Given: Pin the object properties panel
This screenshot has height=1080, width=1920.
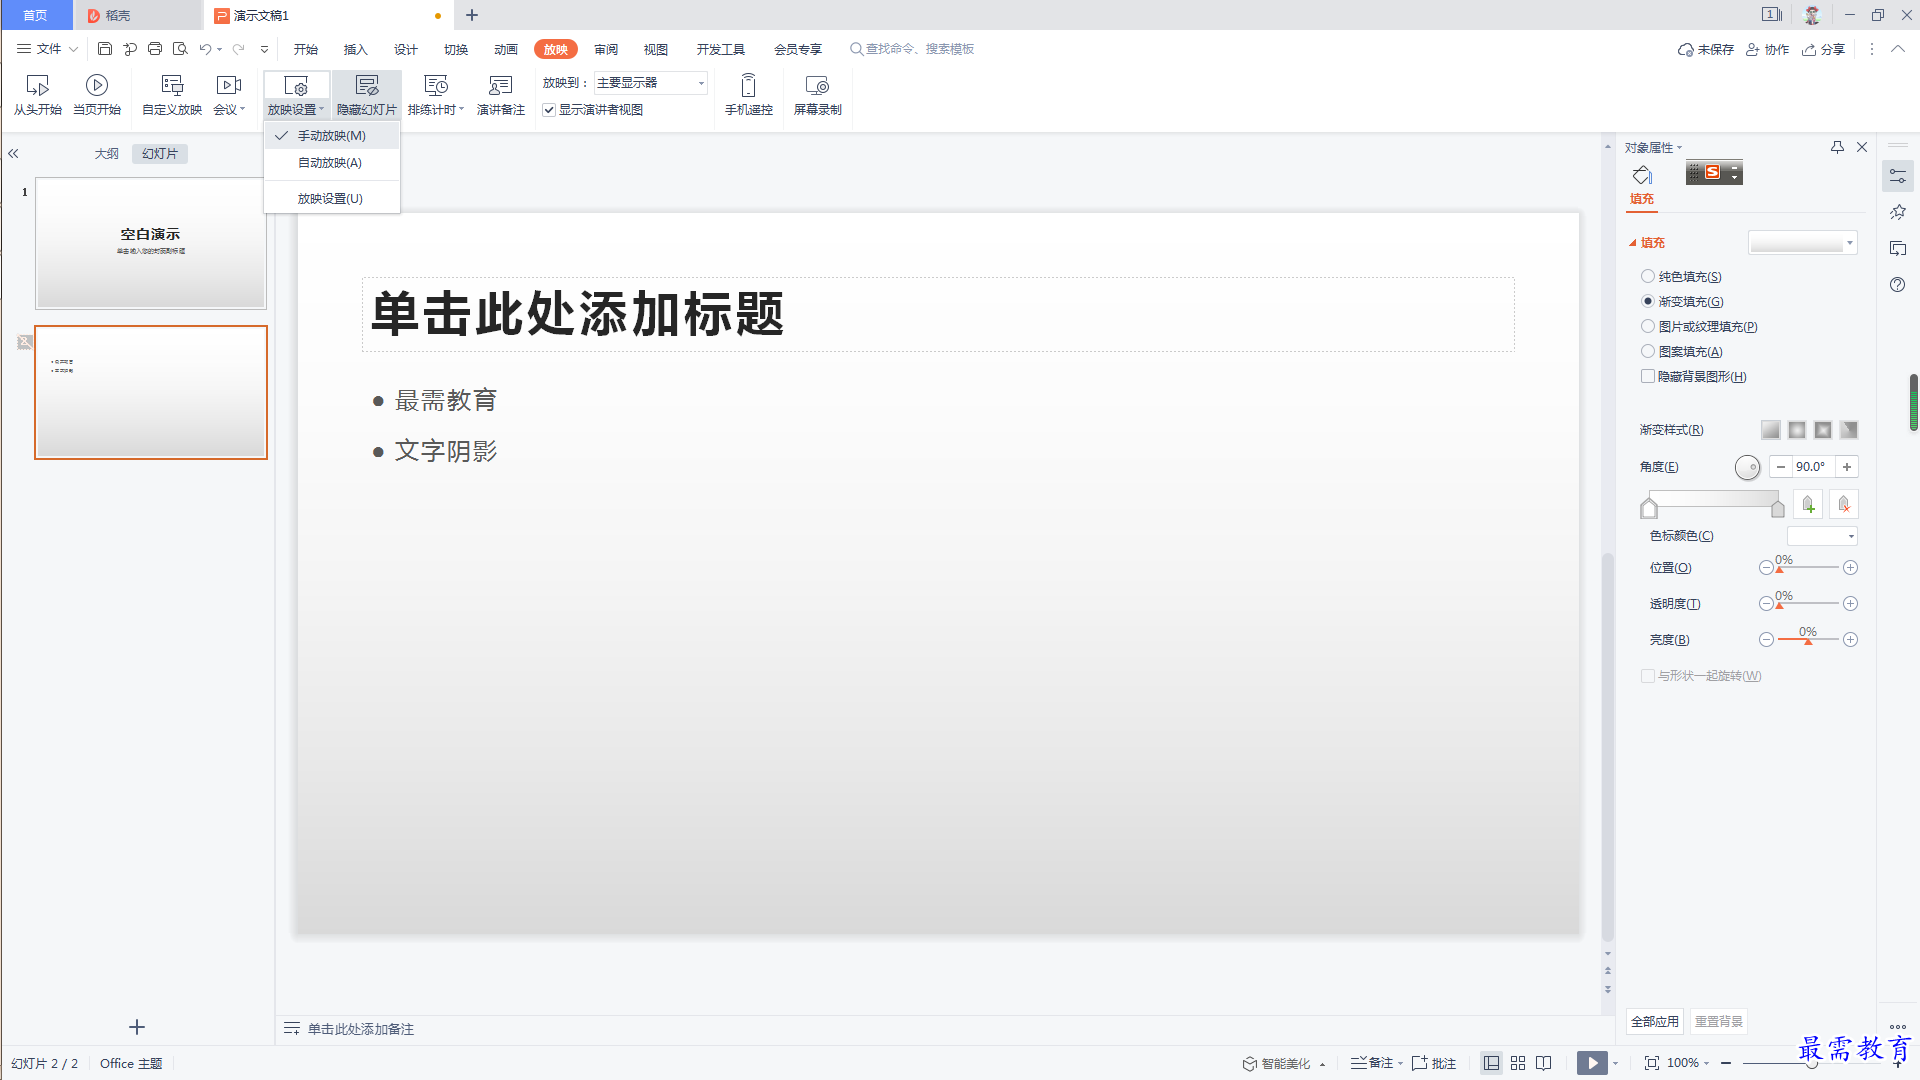Looking at the screenshot, I should 1837,147.
